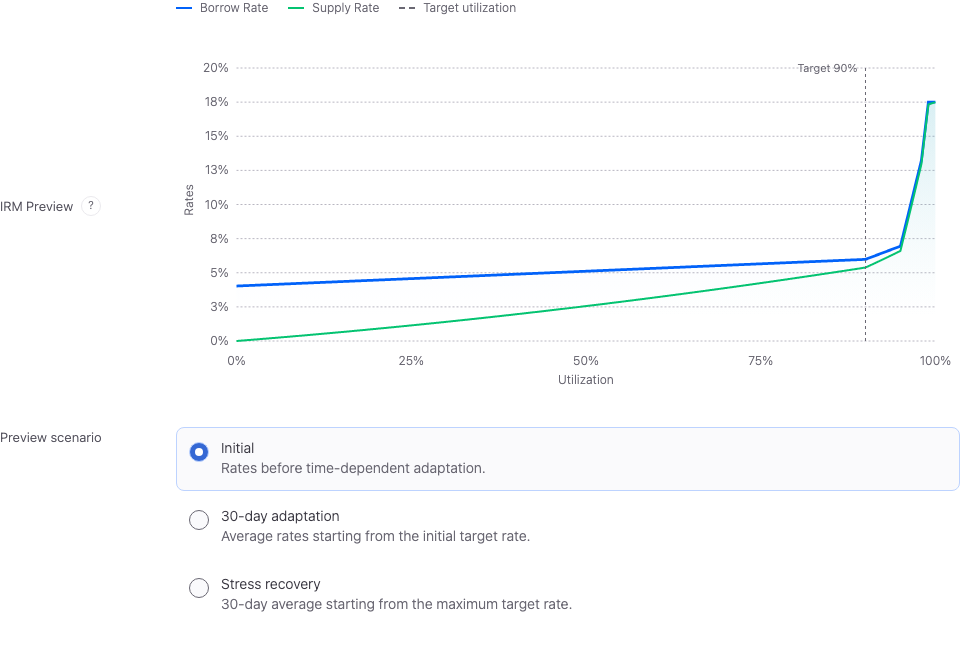Click the Target 90% marker label
This screenshot has height=659, width=960.
point(827,68)
